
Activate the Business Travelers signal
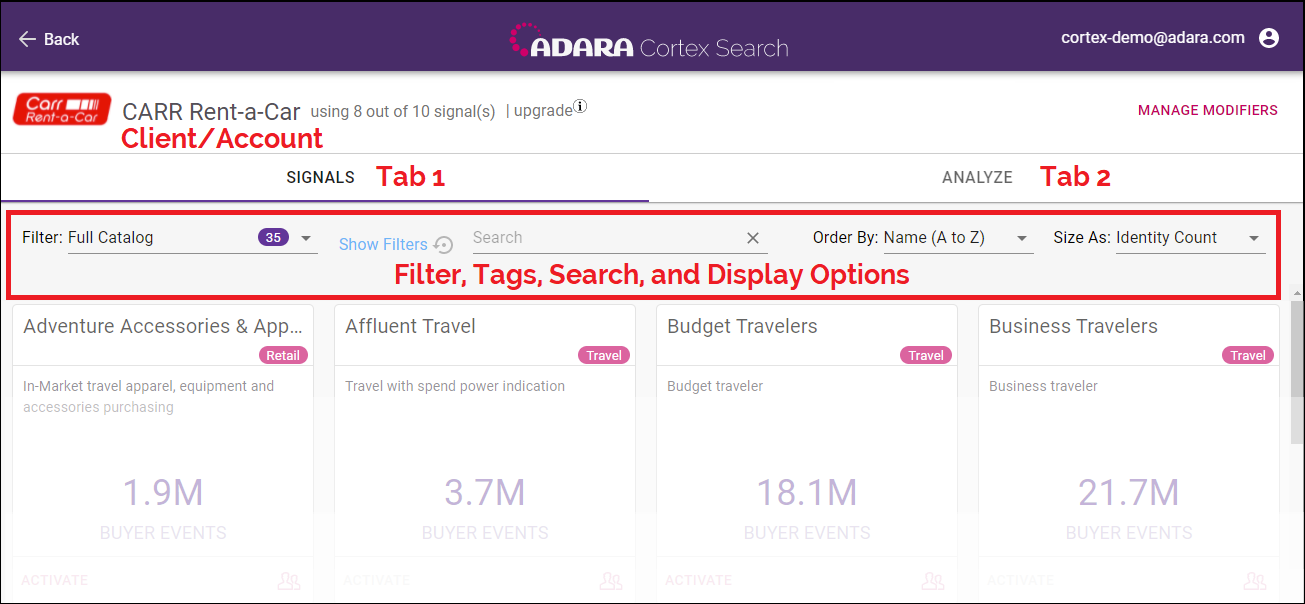click(1021, 580)
